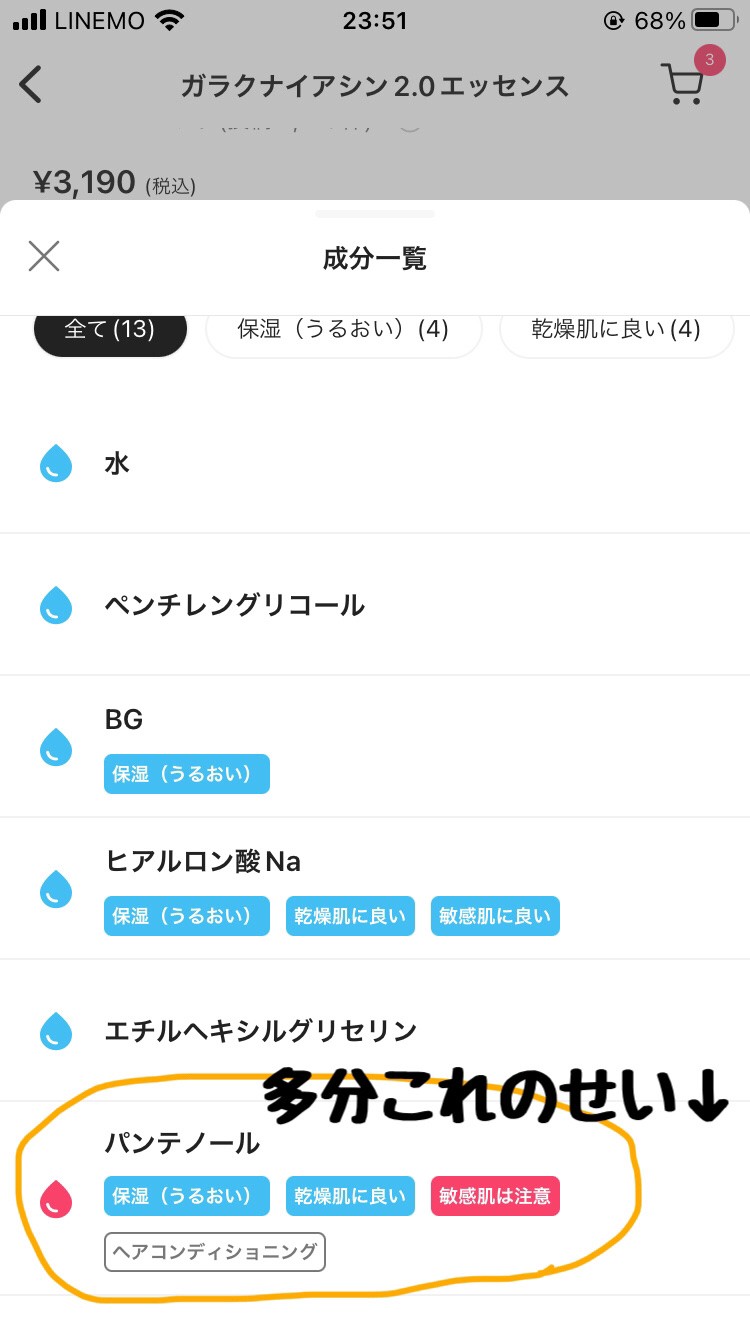Image resolution: width=750 pixels, height=1334 pixels.
Task: Filter by 保湿（うるおい）(4) tab
Action: pyautogui.click(x=343, y=330)
